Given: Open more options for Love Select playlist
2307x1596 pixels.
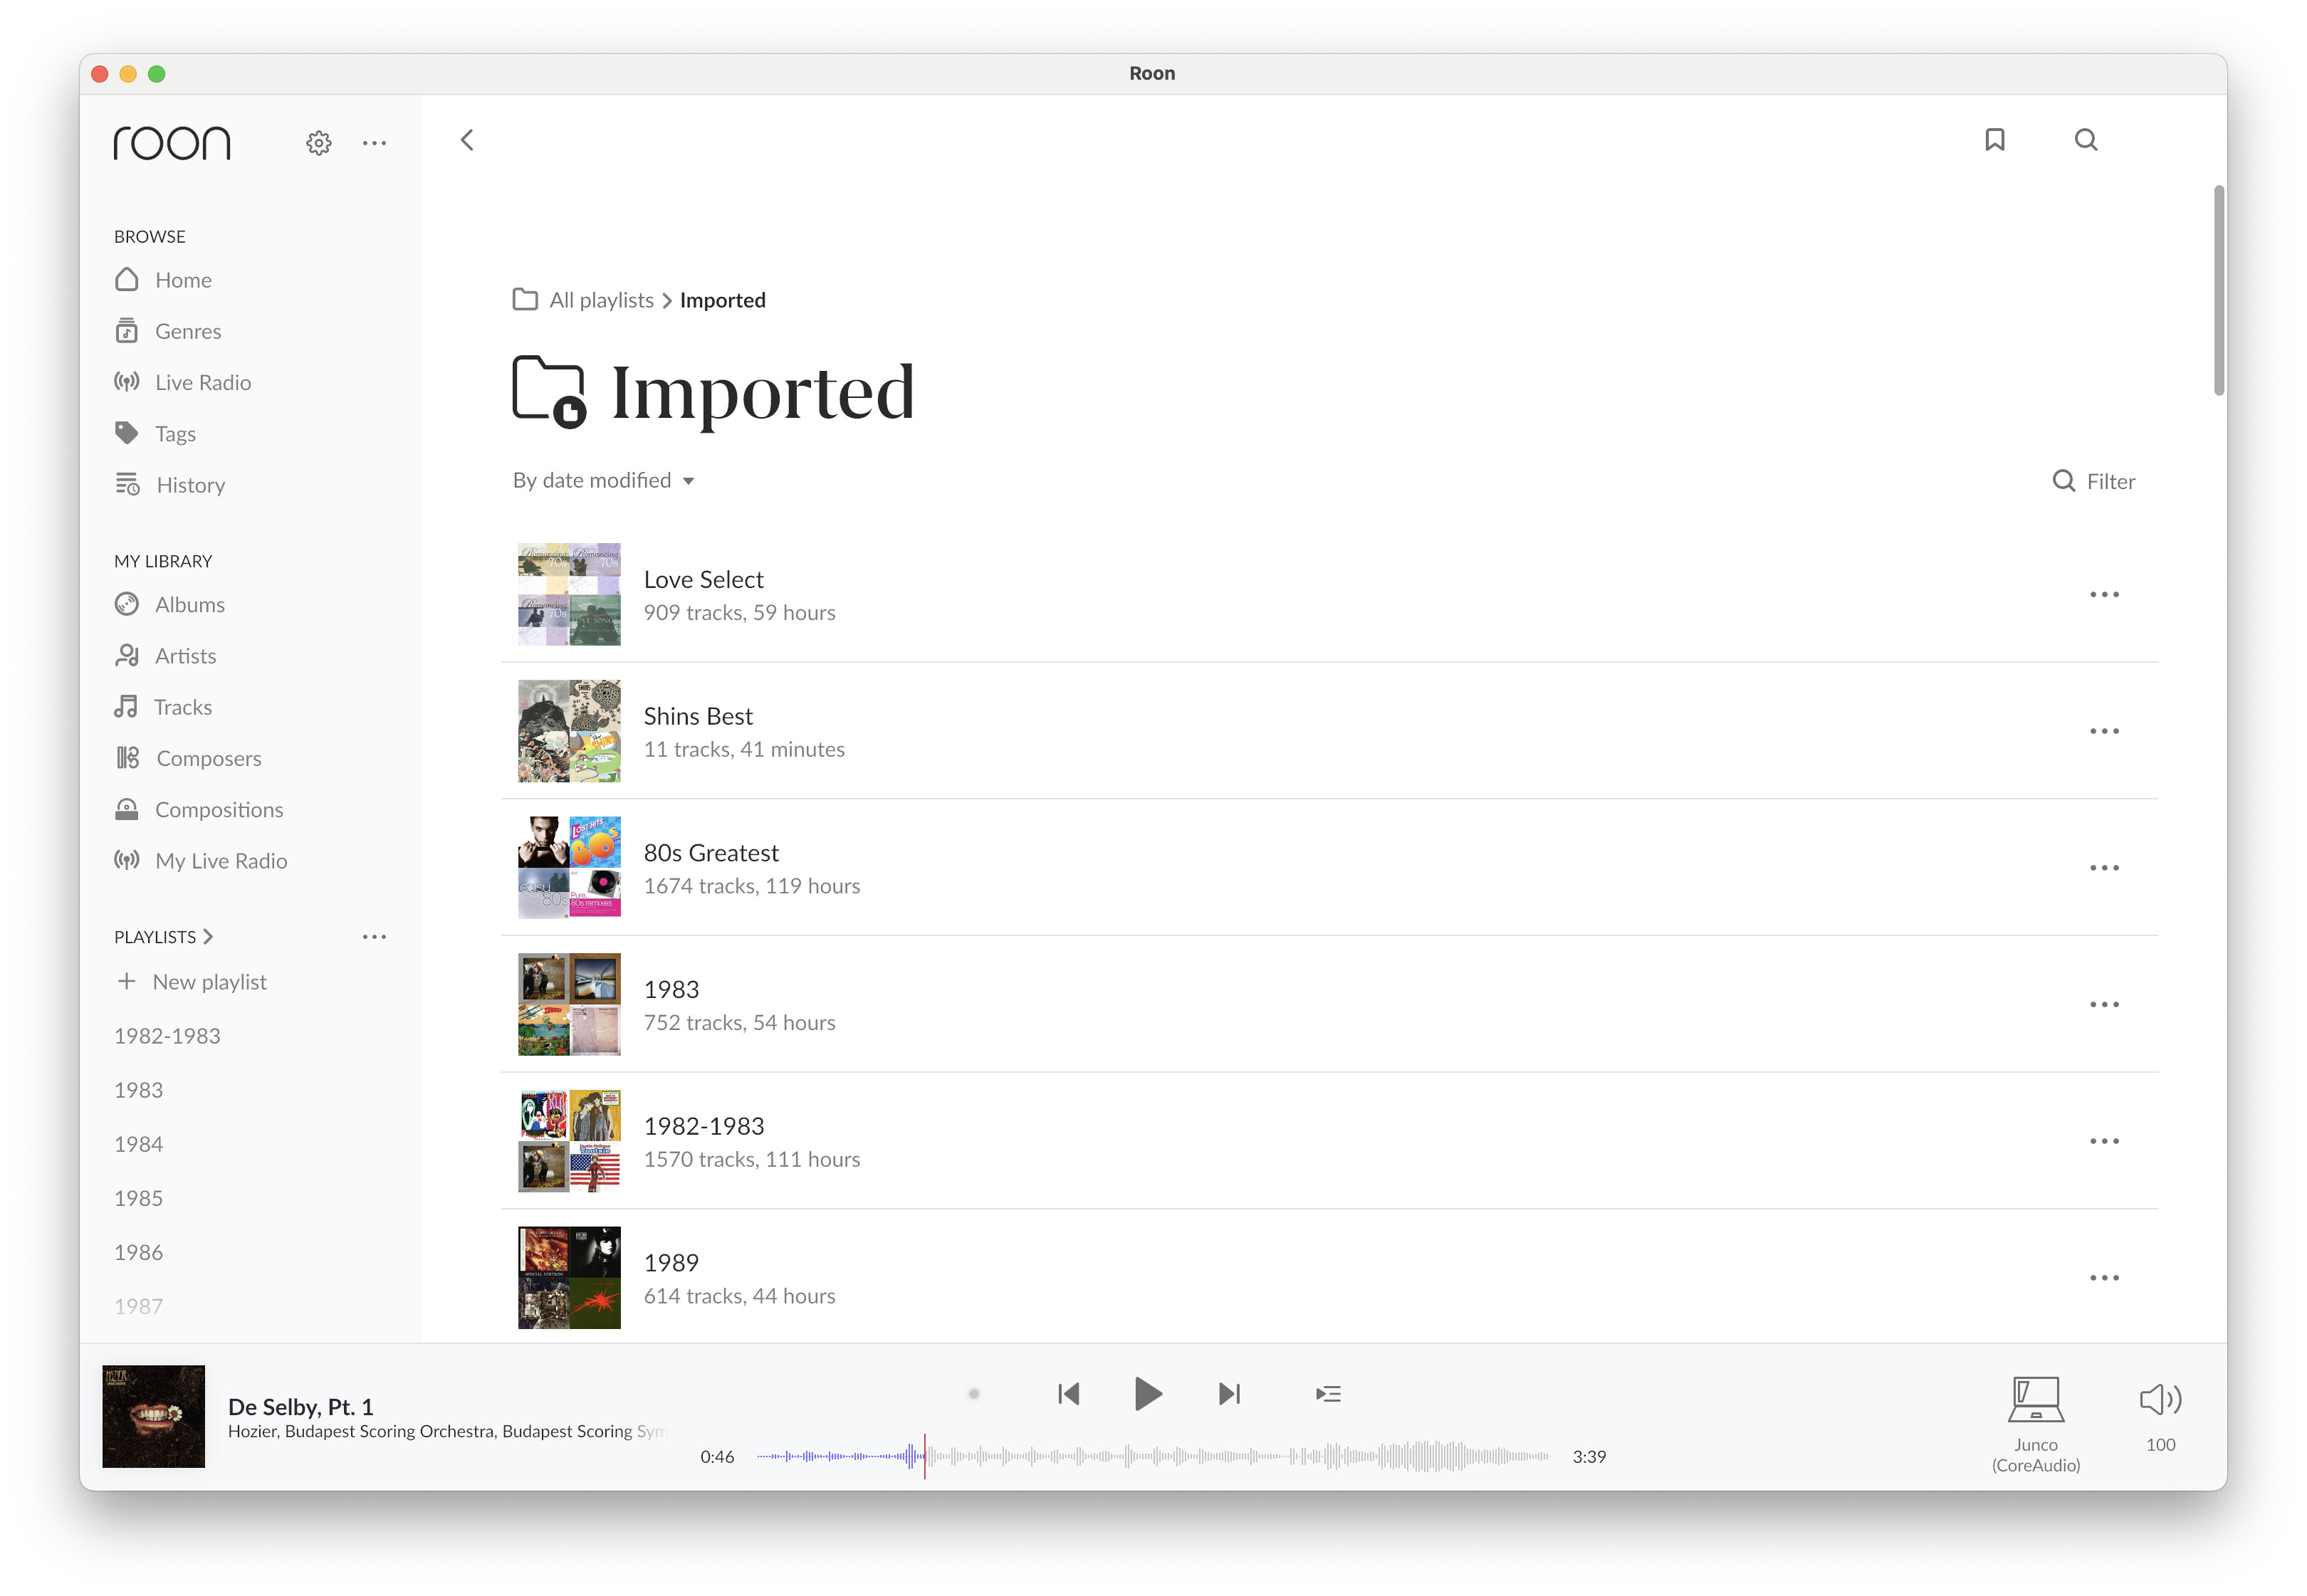Looking at the screenshot, I should (x=2104, y=594).
